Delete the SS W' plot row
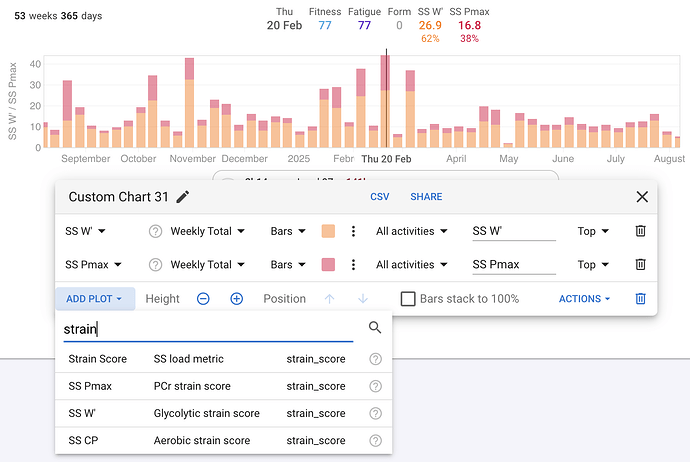The image size is (690, 462). 641,231
